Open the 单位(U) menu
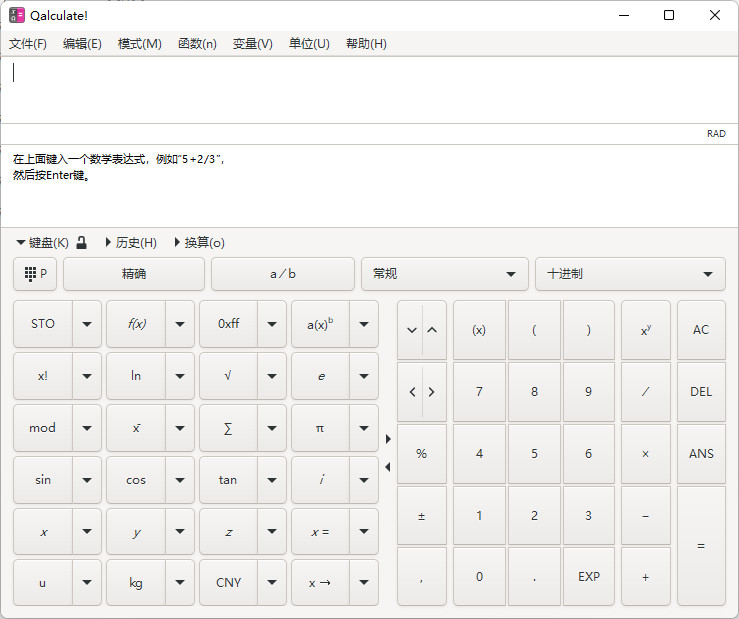The width and height of the screenshot is (739, 619). [x=309, y=44]
